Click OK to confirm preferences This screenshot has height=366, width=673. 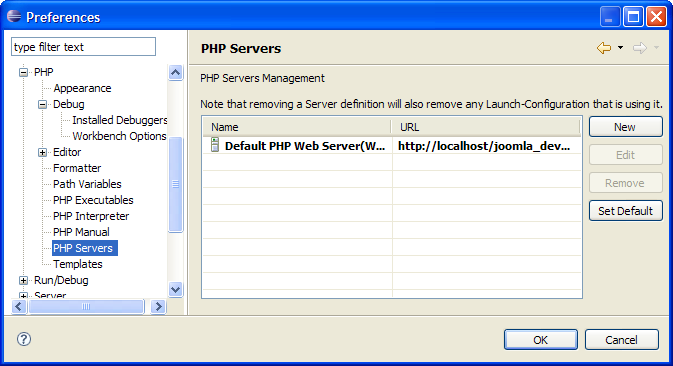(540, 340)
